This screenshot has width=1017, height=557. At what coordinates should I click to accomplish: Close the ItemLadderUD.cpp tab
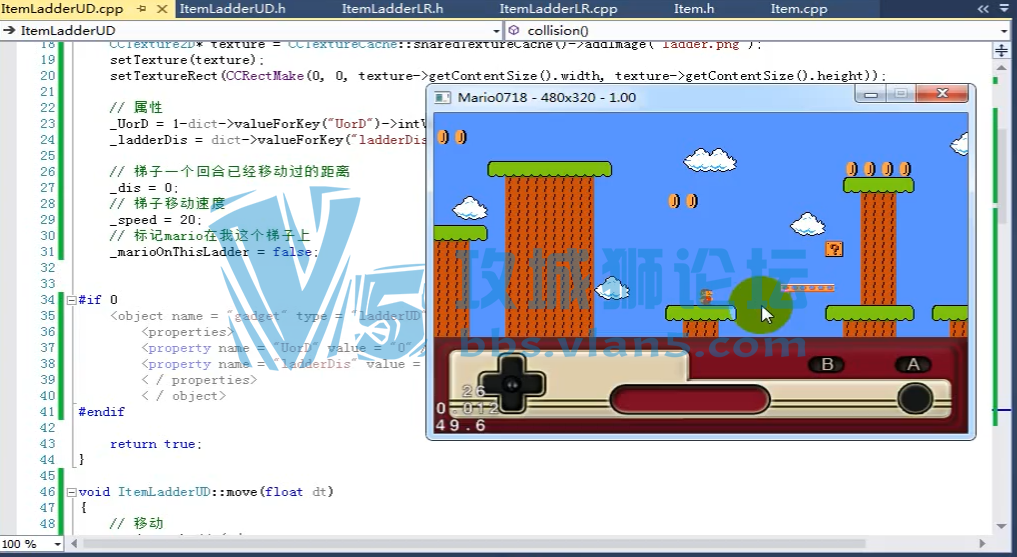pos(162,9)
